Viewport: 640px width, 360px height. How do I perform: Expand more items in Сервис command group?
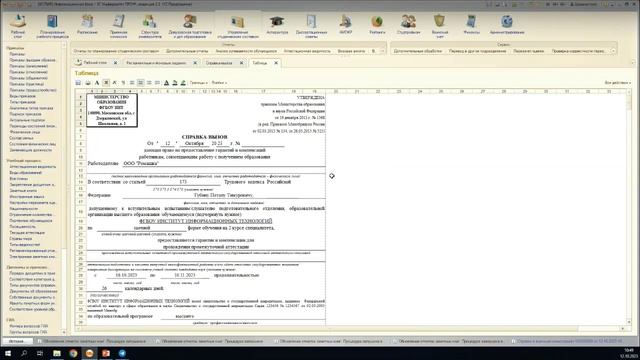point(613,51)
